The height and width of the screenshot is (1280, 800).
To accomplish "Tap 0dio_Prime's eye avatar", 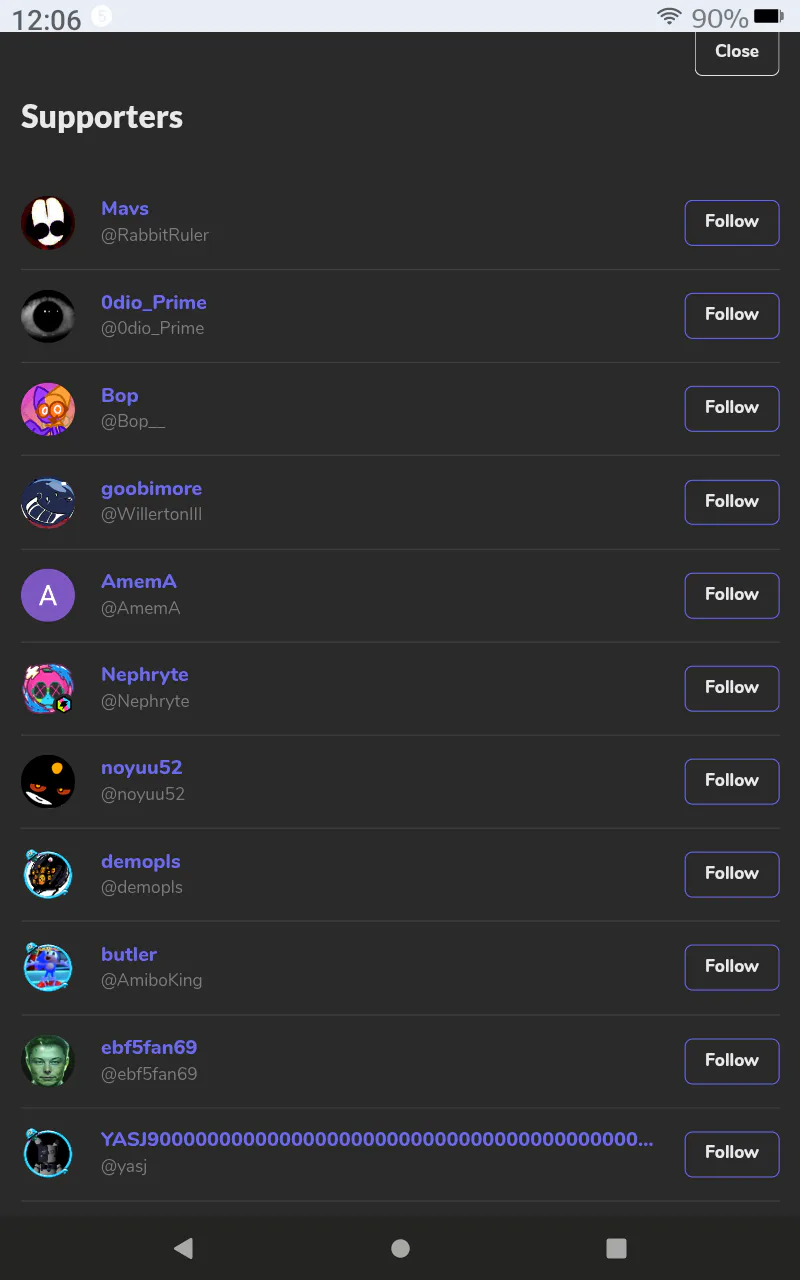I will (x=48, y=315).
